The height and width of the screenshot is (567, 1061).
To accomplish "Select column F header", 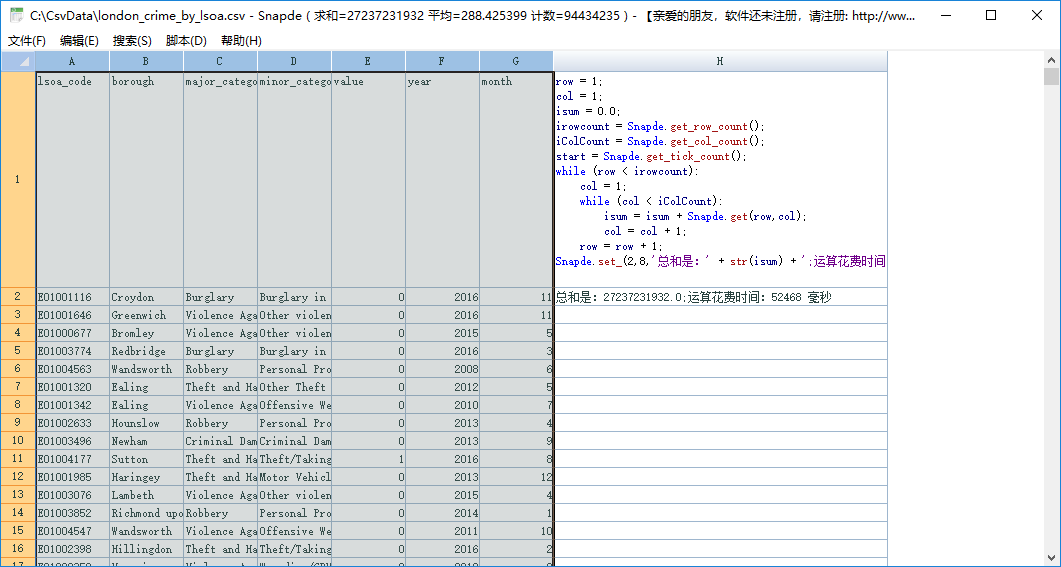I will click(x=442, y=61).
